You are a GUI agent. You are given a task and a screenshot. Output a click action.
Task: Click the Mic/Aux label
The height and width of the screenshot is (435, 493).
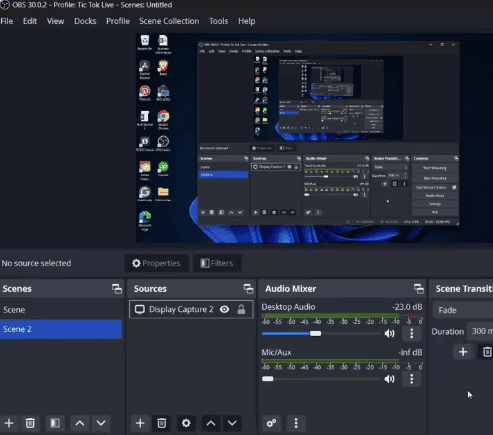(276, 352)
